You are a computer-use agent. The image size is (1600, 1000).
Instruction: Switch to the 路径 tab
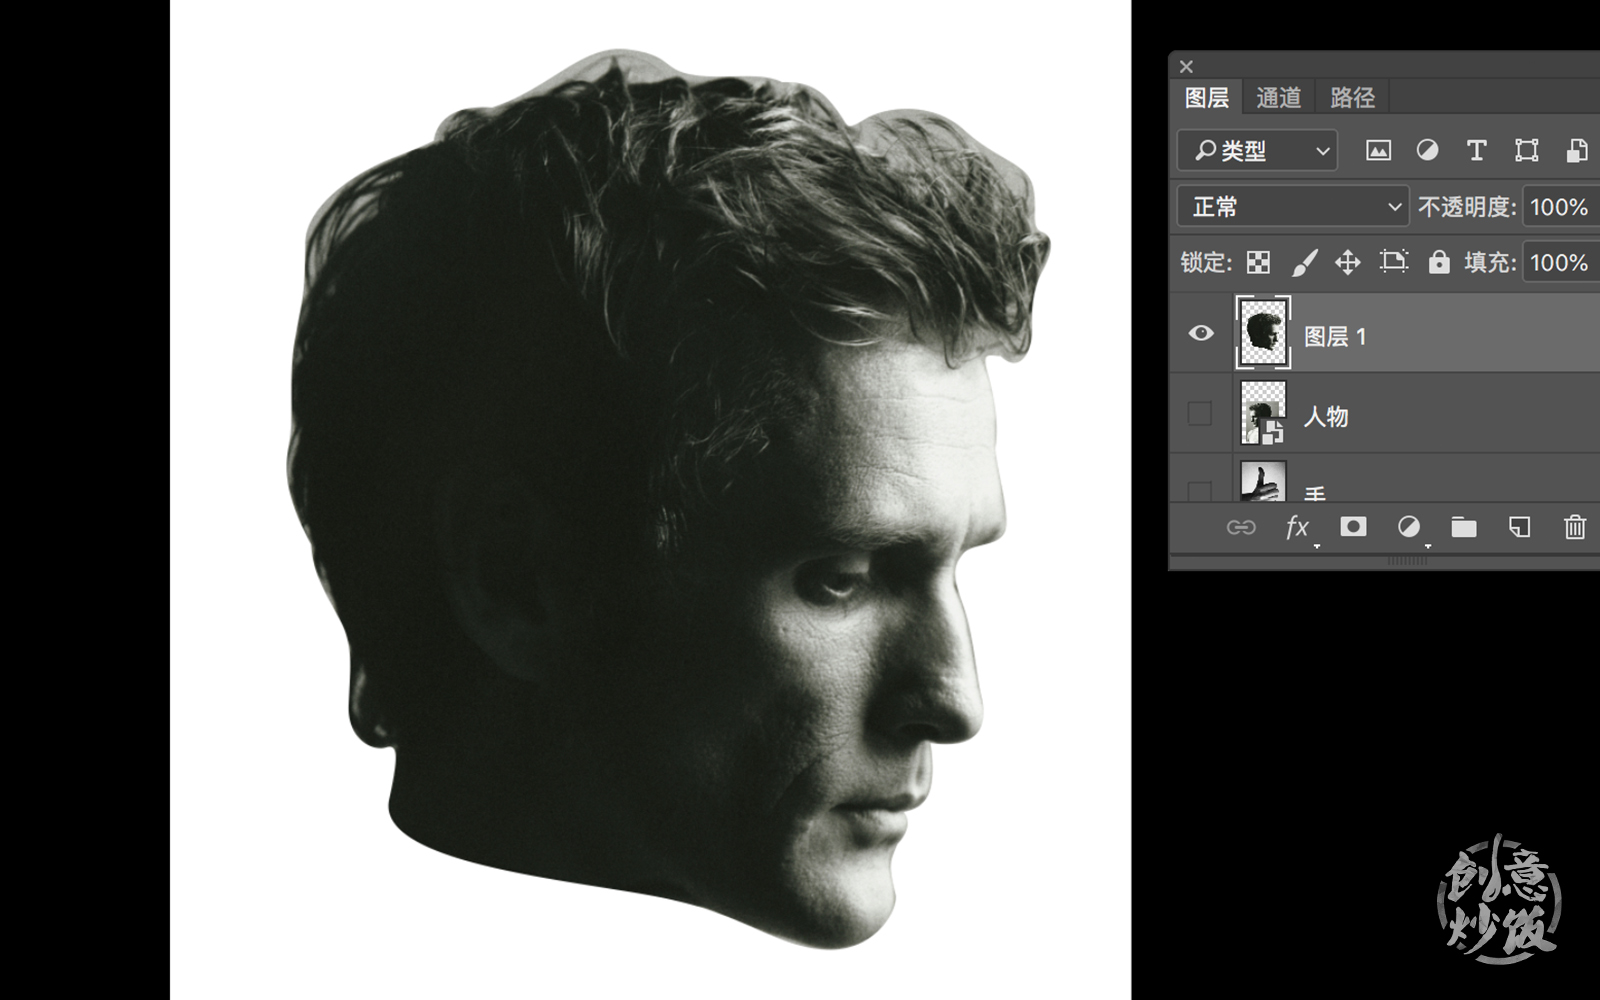pos(1353,98)
